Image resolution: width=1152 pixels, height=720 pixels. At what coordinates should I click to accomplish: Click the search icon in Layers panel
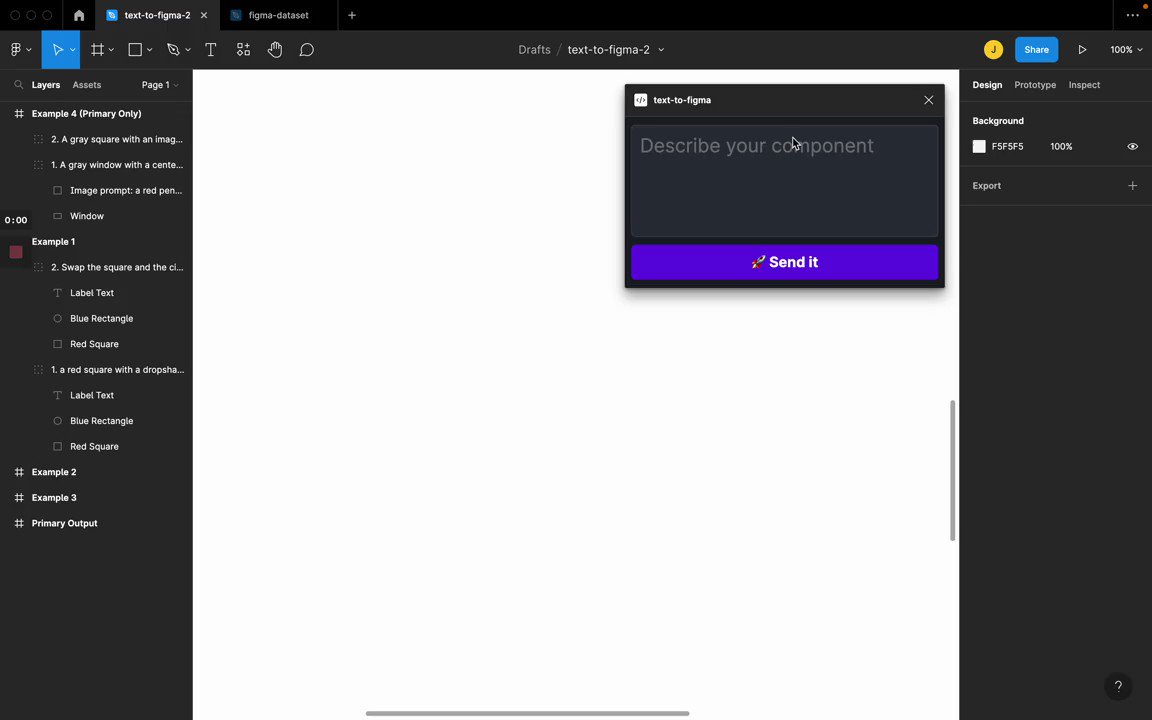click(x=18, y=84)
